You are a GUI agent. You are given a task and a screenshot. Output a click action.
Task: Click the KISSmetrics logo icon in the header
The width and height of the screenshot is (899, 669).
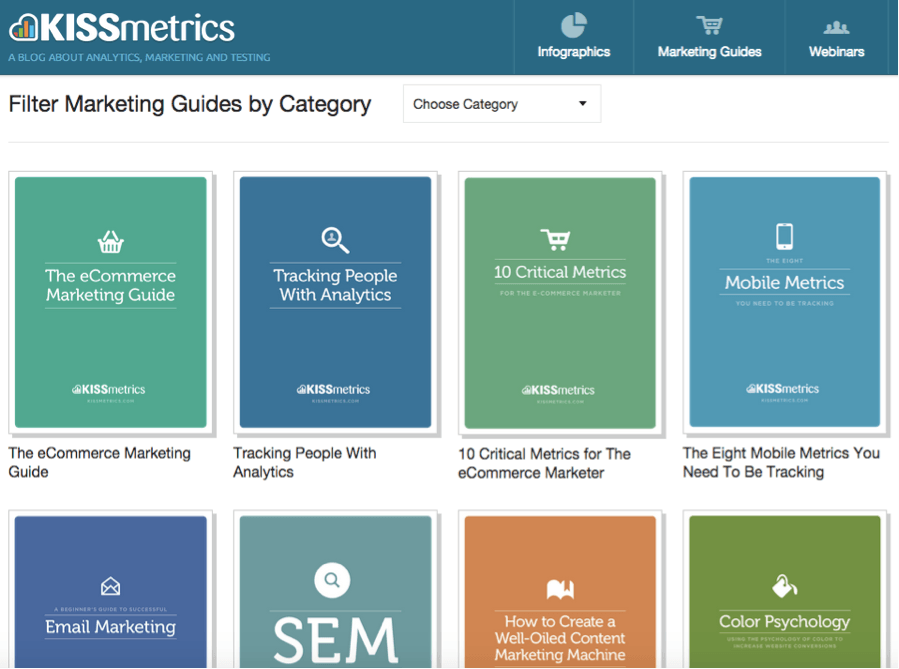click(x=24, y=28)
